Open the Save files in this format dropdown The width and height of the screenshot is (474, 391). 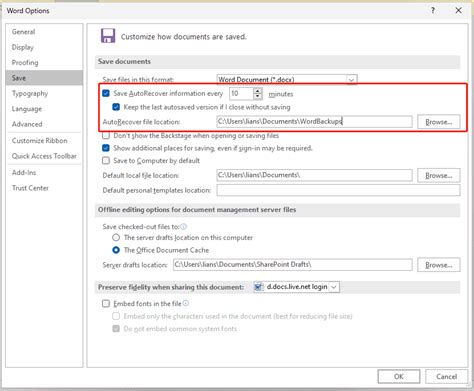[x=351, y=80]
